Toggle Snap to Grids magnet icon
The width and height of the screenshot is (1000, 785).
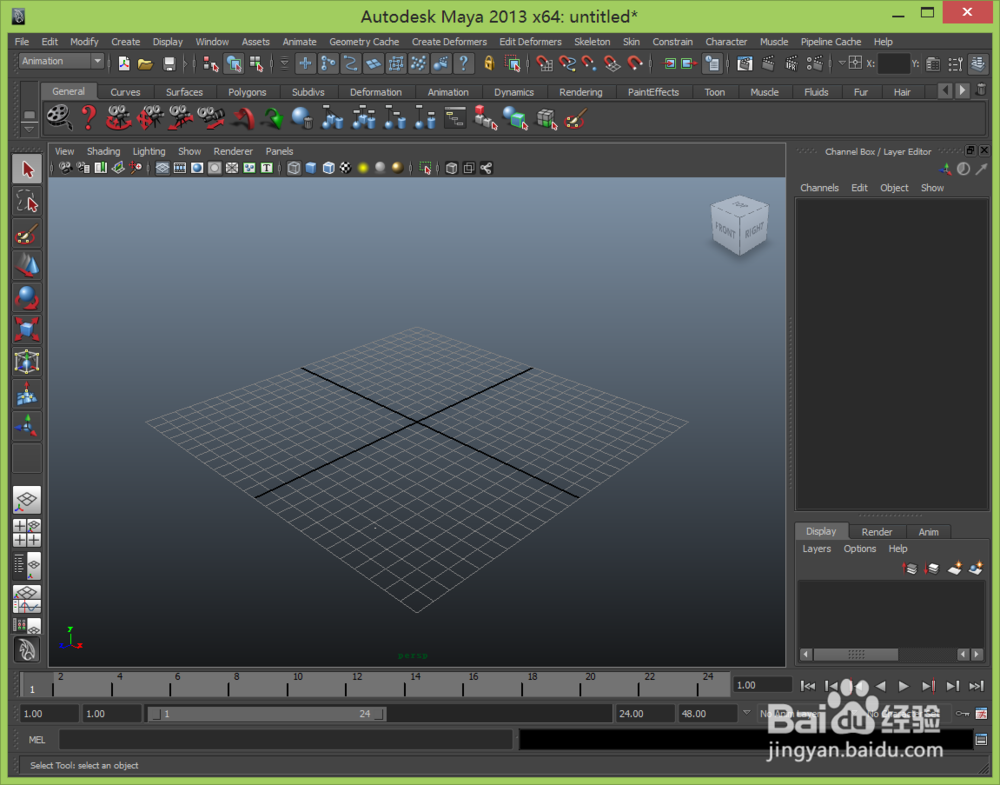click(543, 64)
